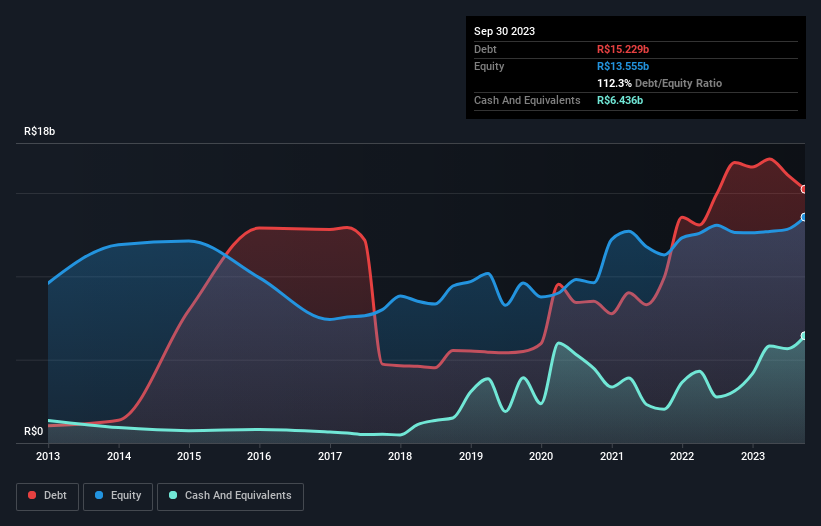821x526 pixels.
Task: Click the 2013 x-axis label
Action: click(48, 456)
